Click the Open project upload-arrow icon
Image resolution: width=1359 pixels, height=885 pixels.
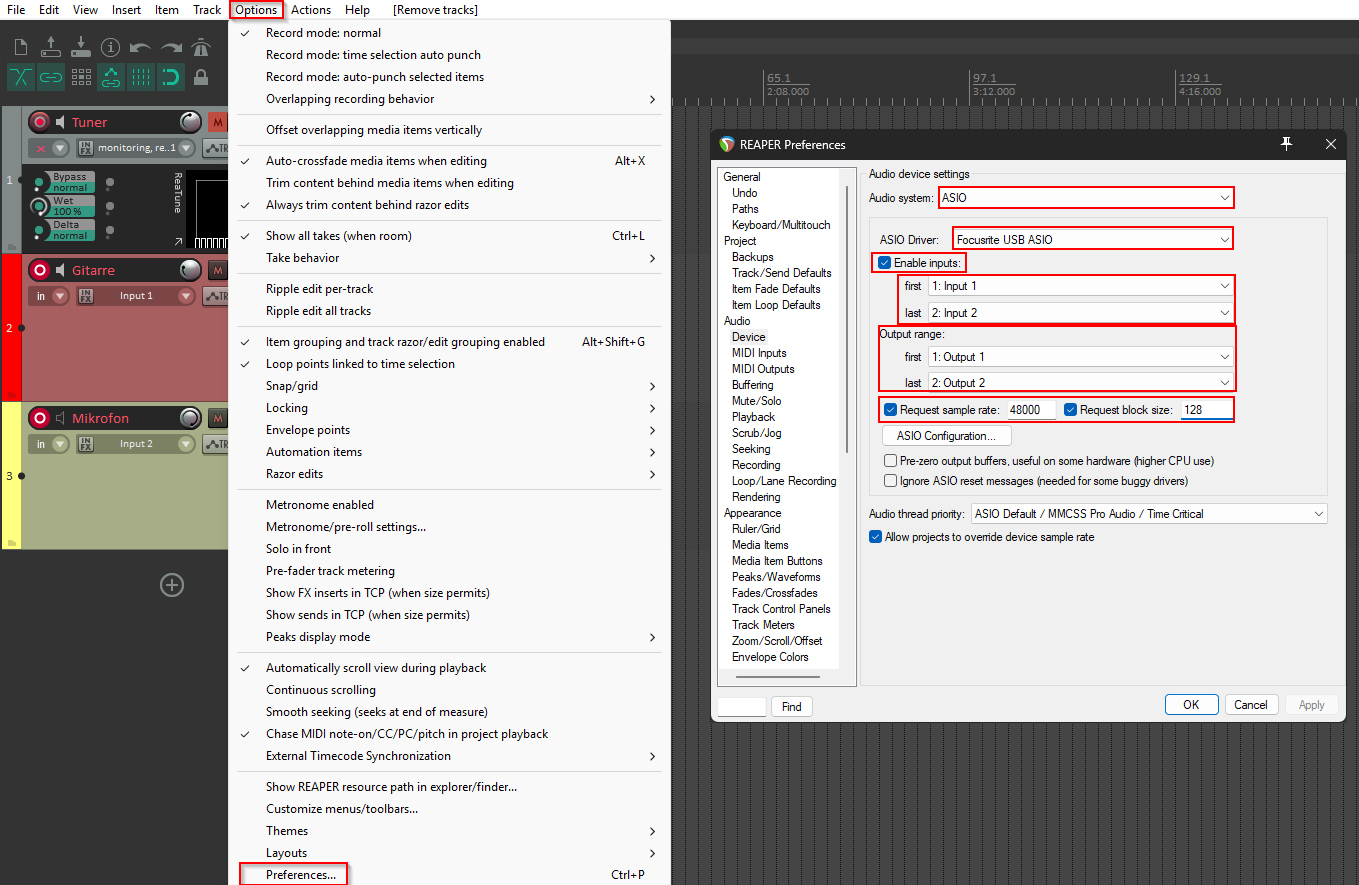coord(51,47)
